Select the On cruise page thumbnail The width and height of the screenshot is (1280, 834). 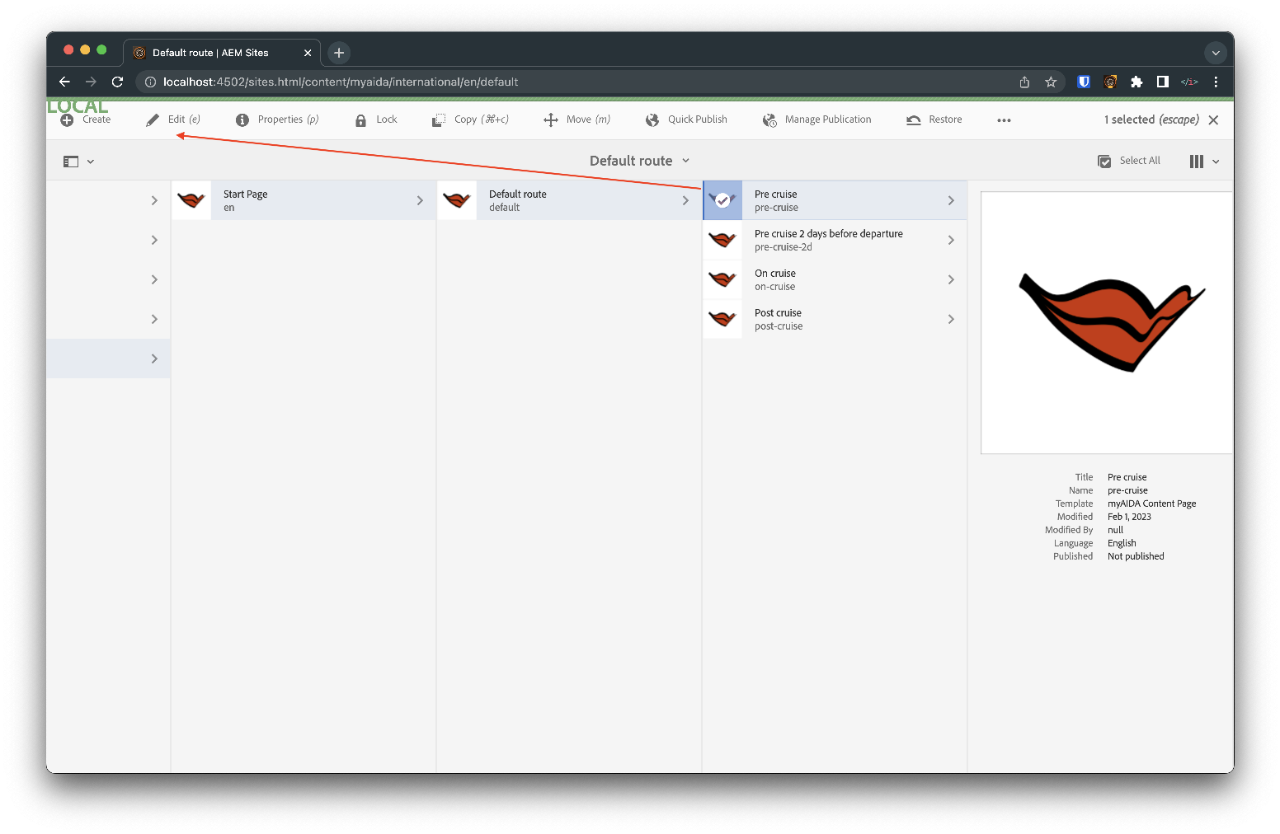[723, 279]
